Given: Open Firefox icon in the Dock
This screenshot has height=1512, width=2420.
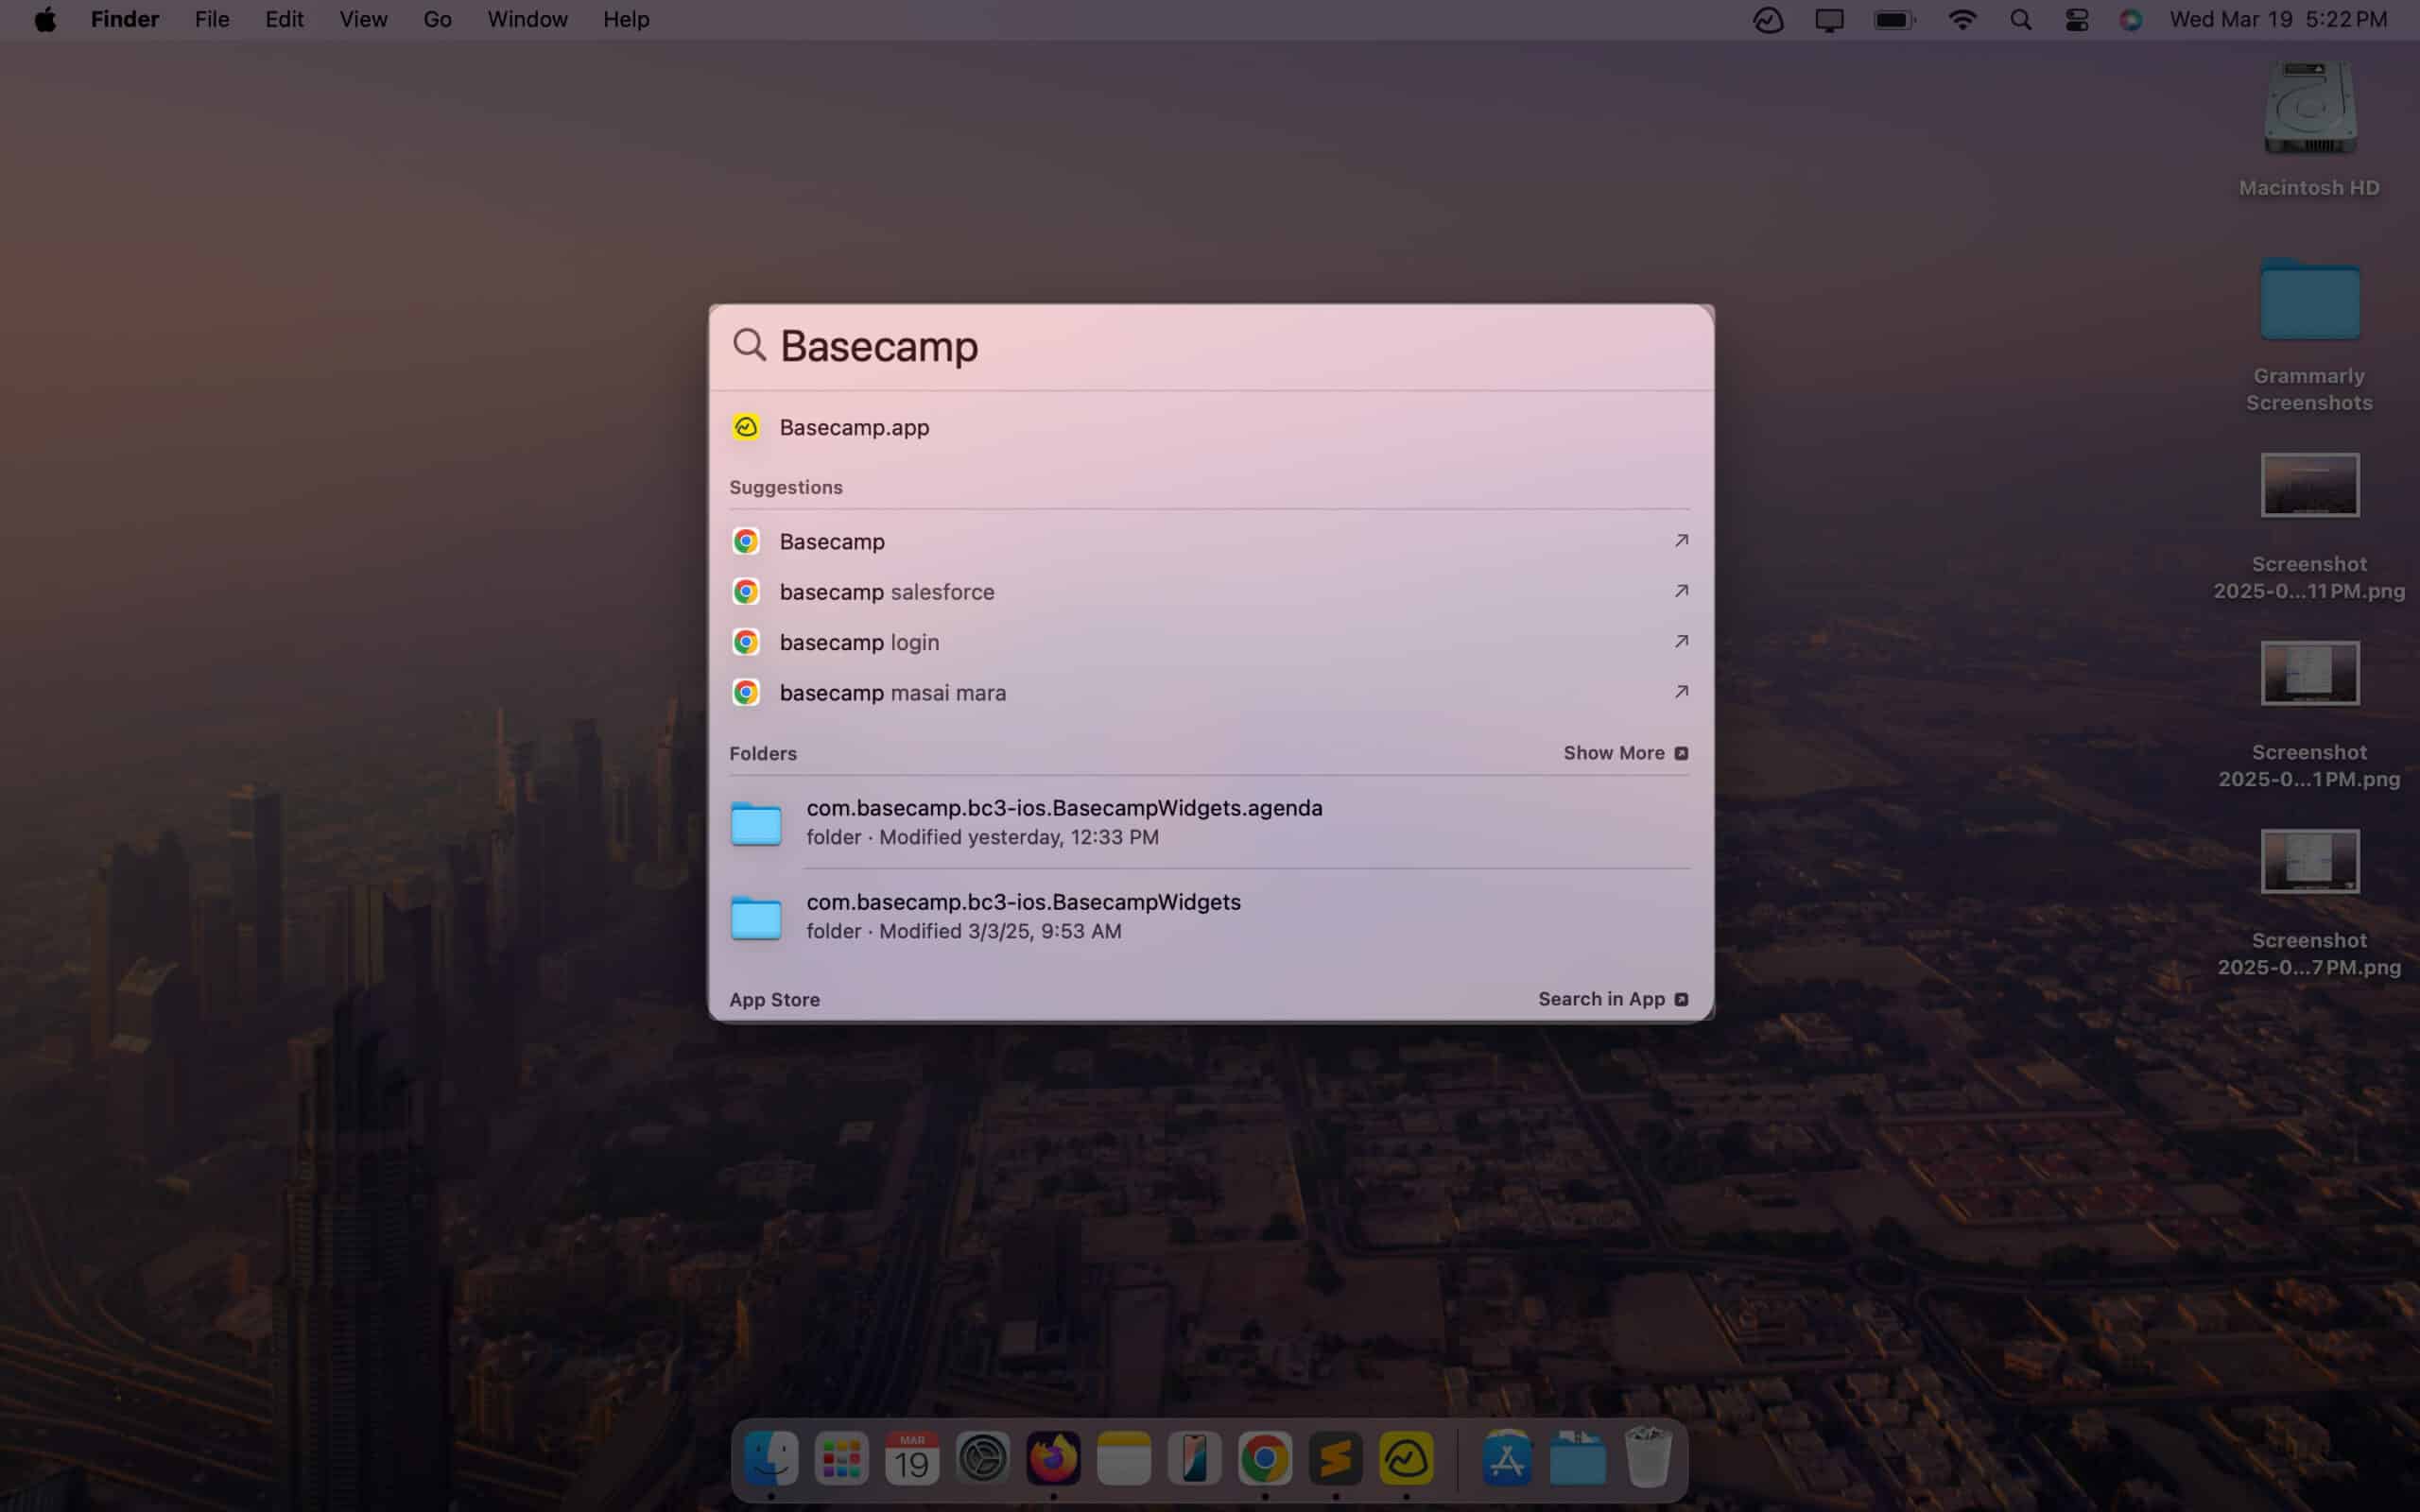Looking at the screenshot, I should [x=1052, y=1458].
